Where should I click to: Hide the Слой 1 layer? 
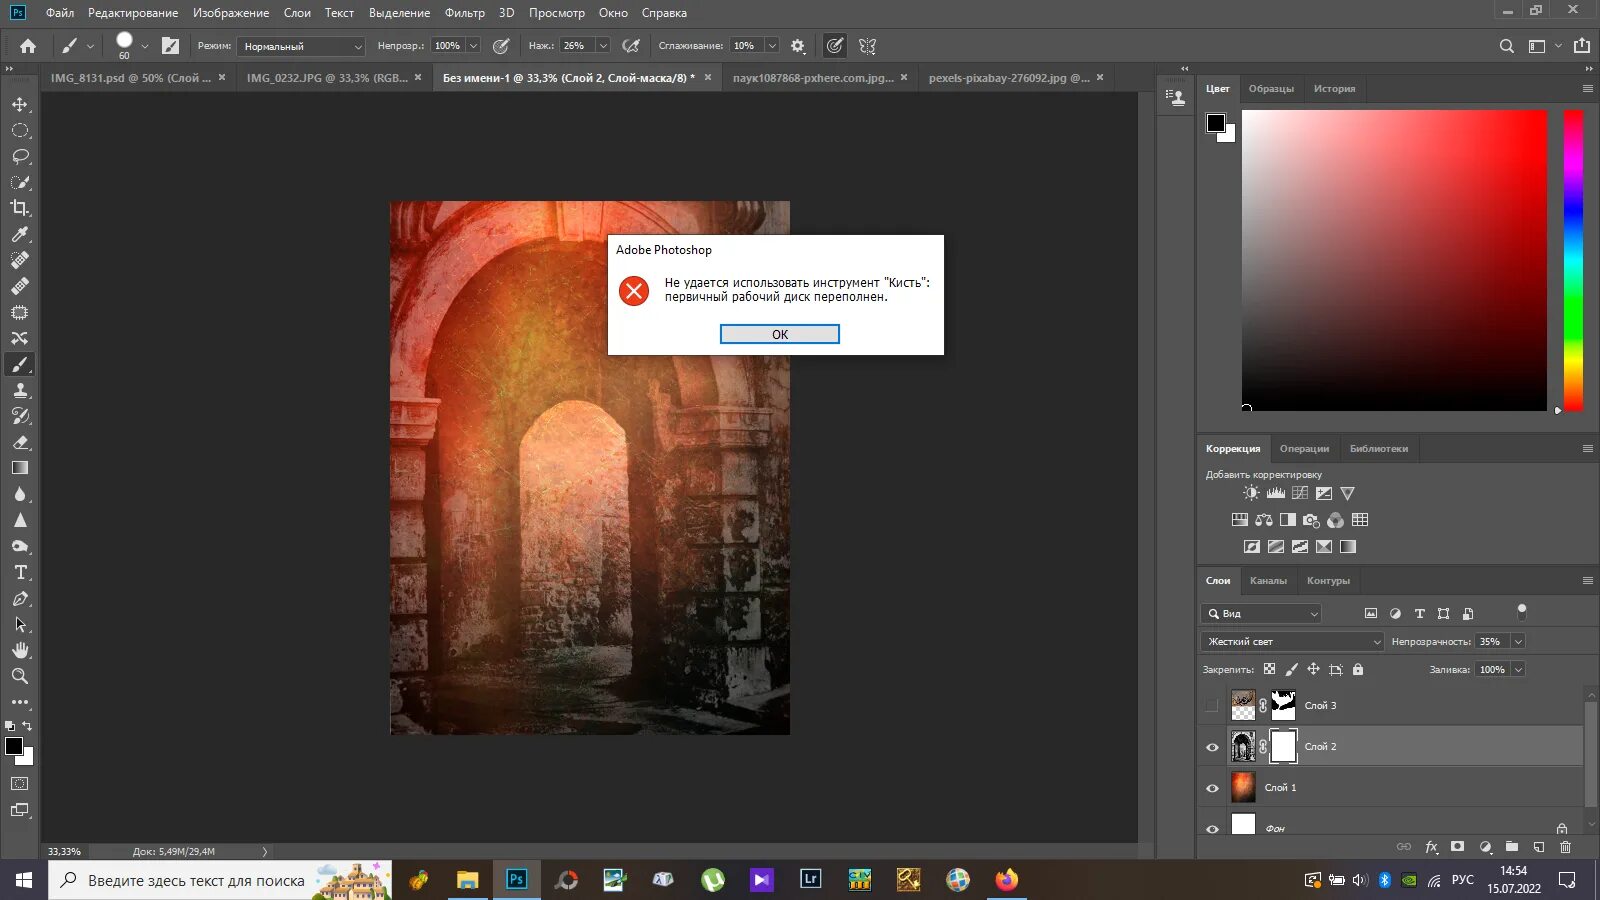pyautogui.click(x=1212, y=788)
